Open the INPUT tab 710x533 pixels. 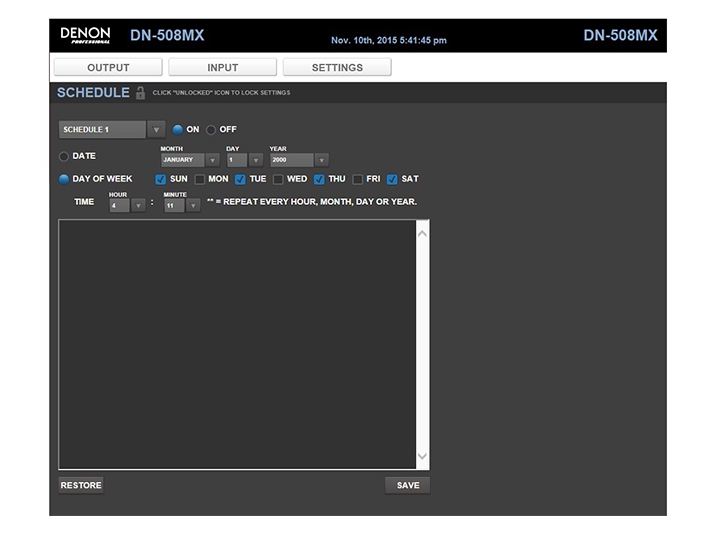tap(222, 67)
